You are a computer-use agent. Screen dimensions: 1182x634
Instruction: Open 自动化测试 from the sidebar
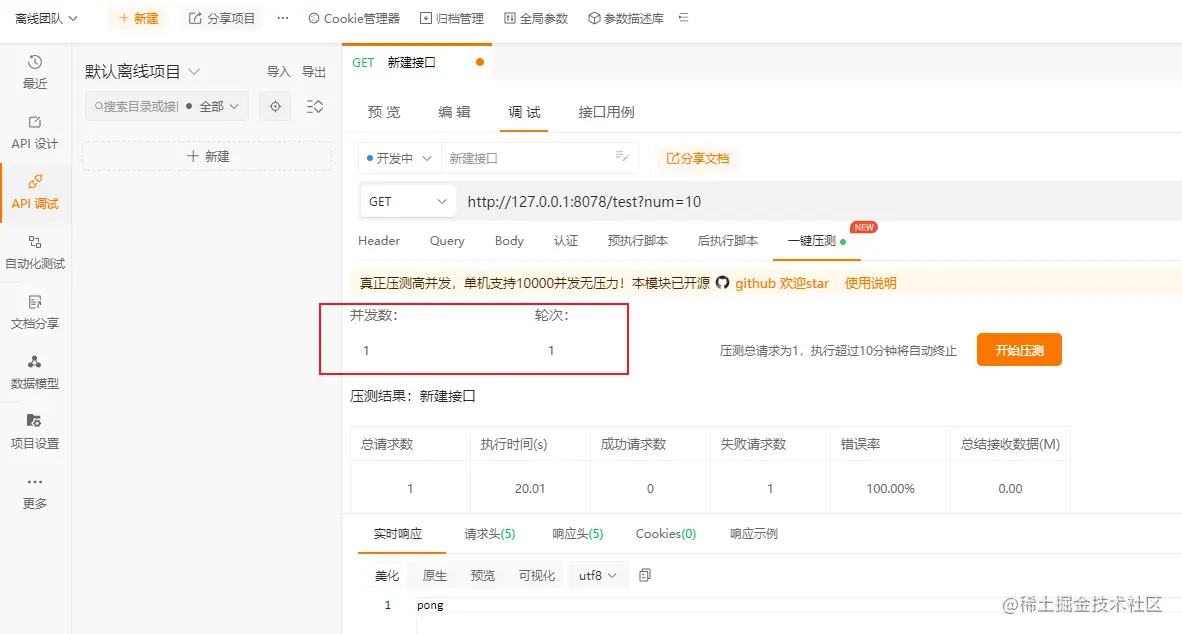[36, 252]
